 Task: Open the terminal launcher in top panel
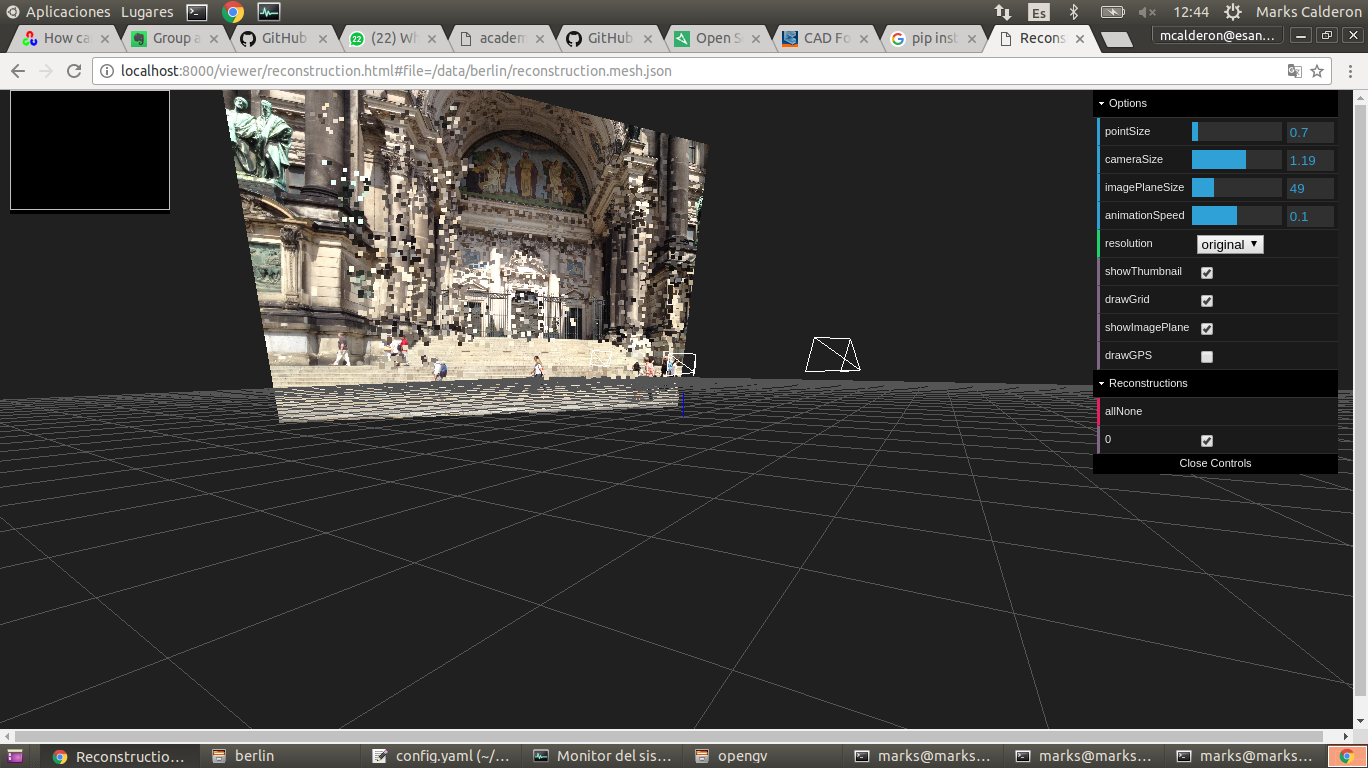tap(197, 12)
